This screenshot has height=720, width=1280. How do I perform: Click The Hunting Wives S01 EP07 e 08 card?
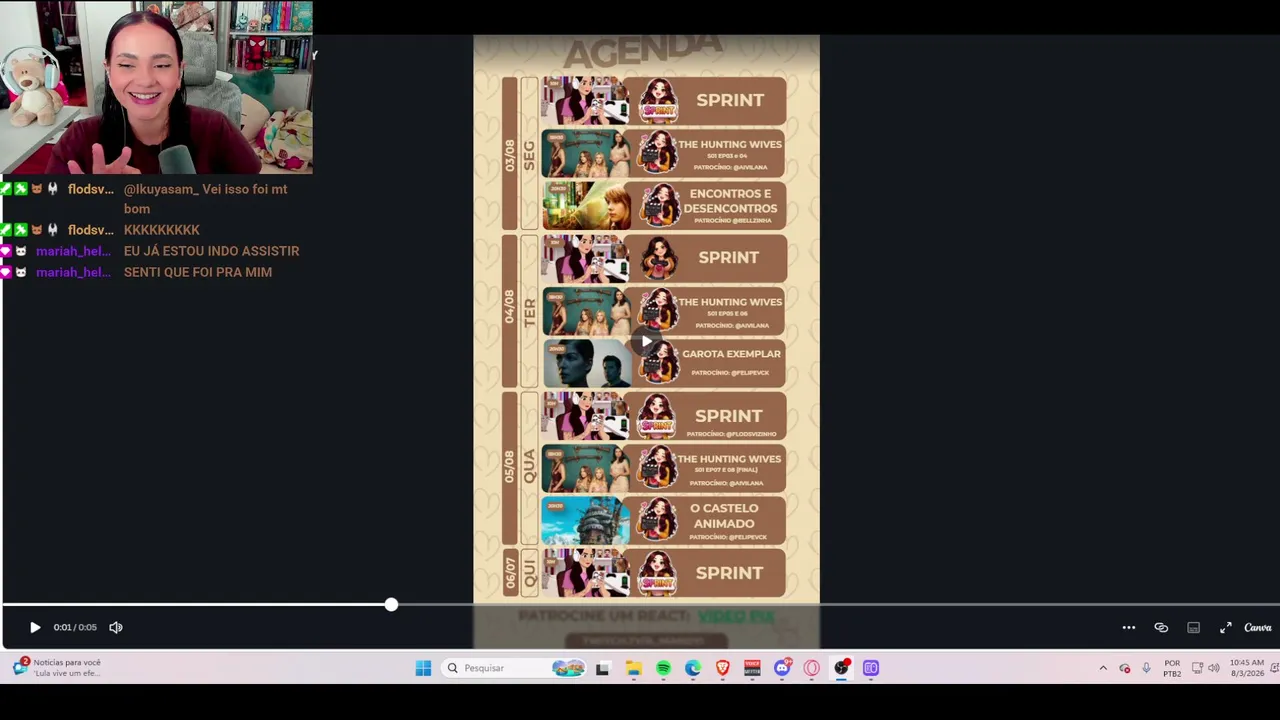point(664,468)
